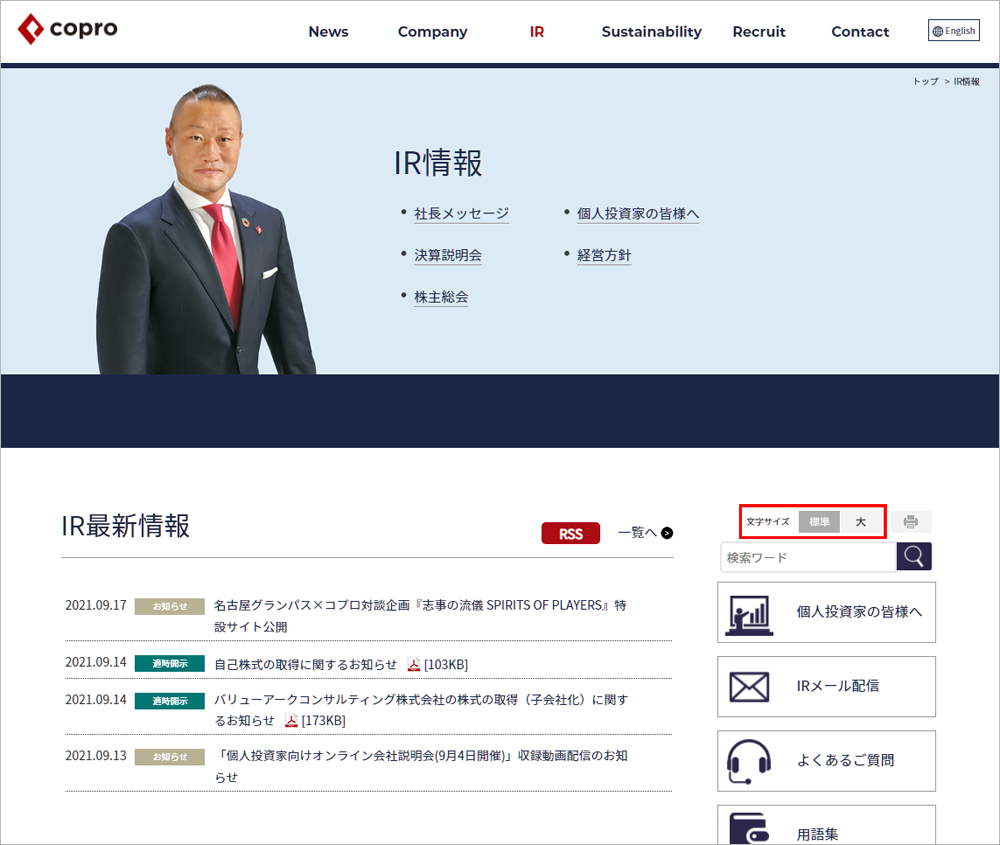Open the Sustainability menu
The image size is (1000, 845).
[x=651, y=32]
